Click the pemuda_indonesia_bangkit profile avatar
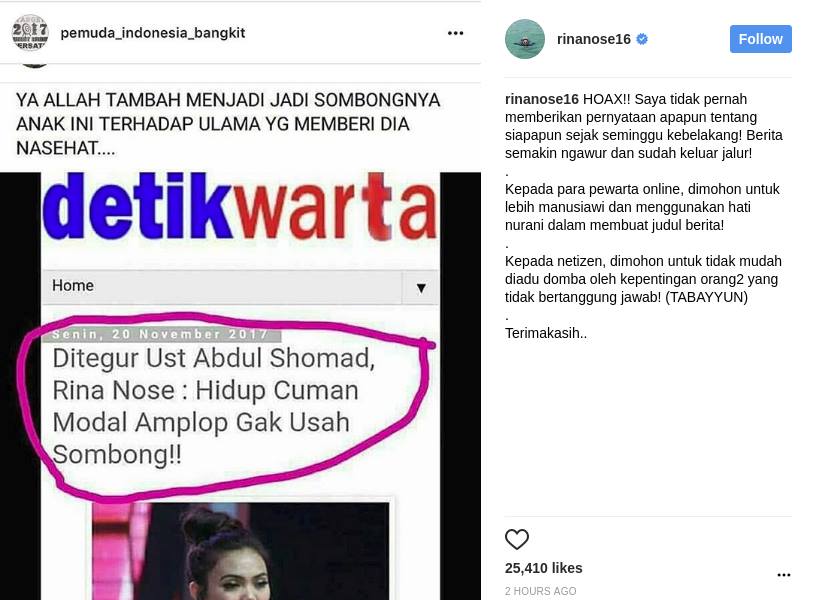The image size is (814, 600). (30, 33)
